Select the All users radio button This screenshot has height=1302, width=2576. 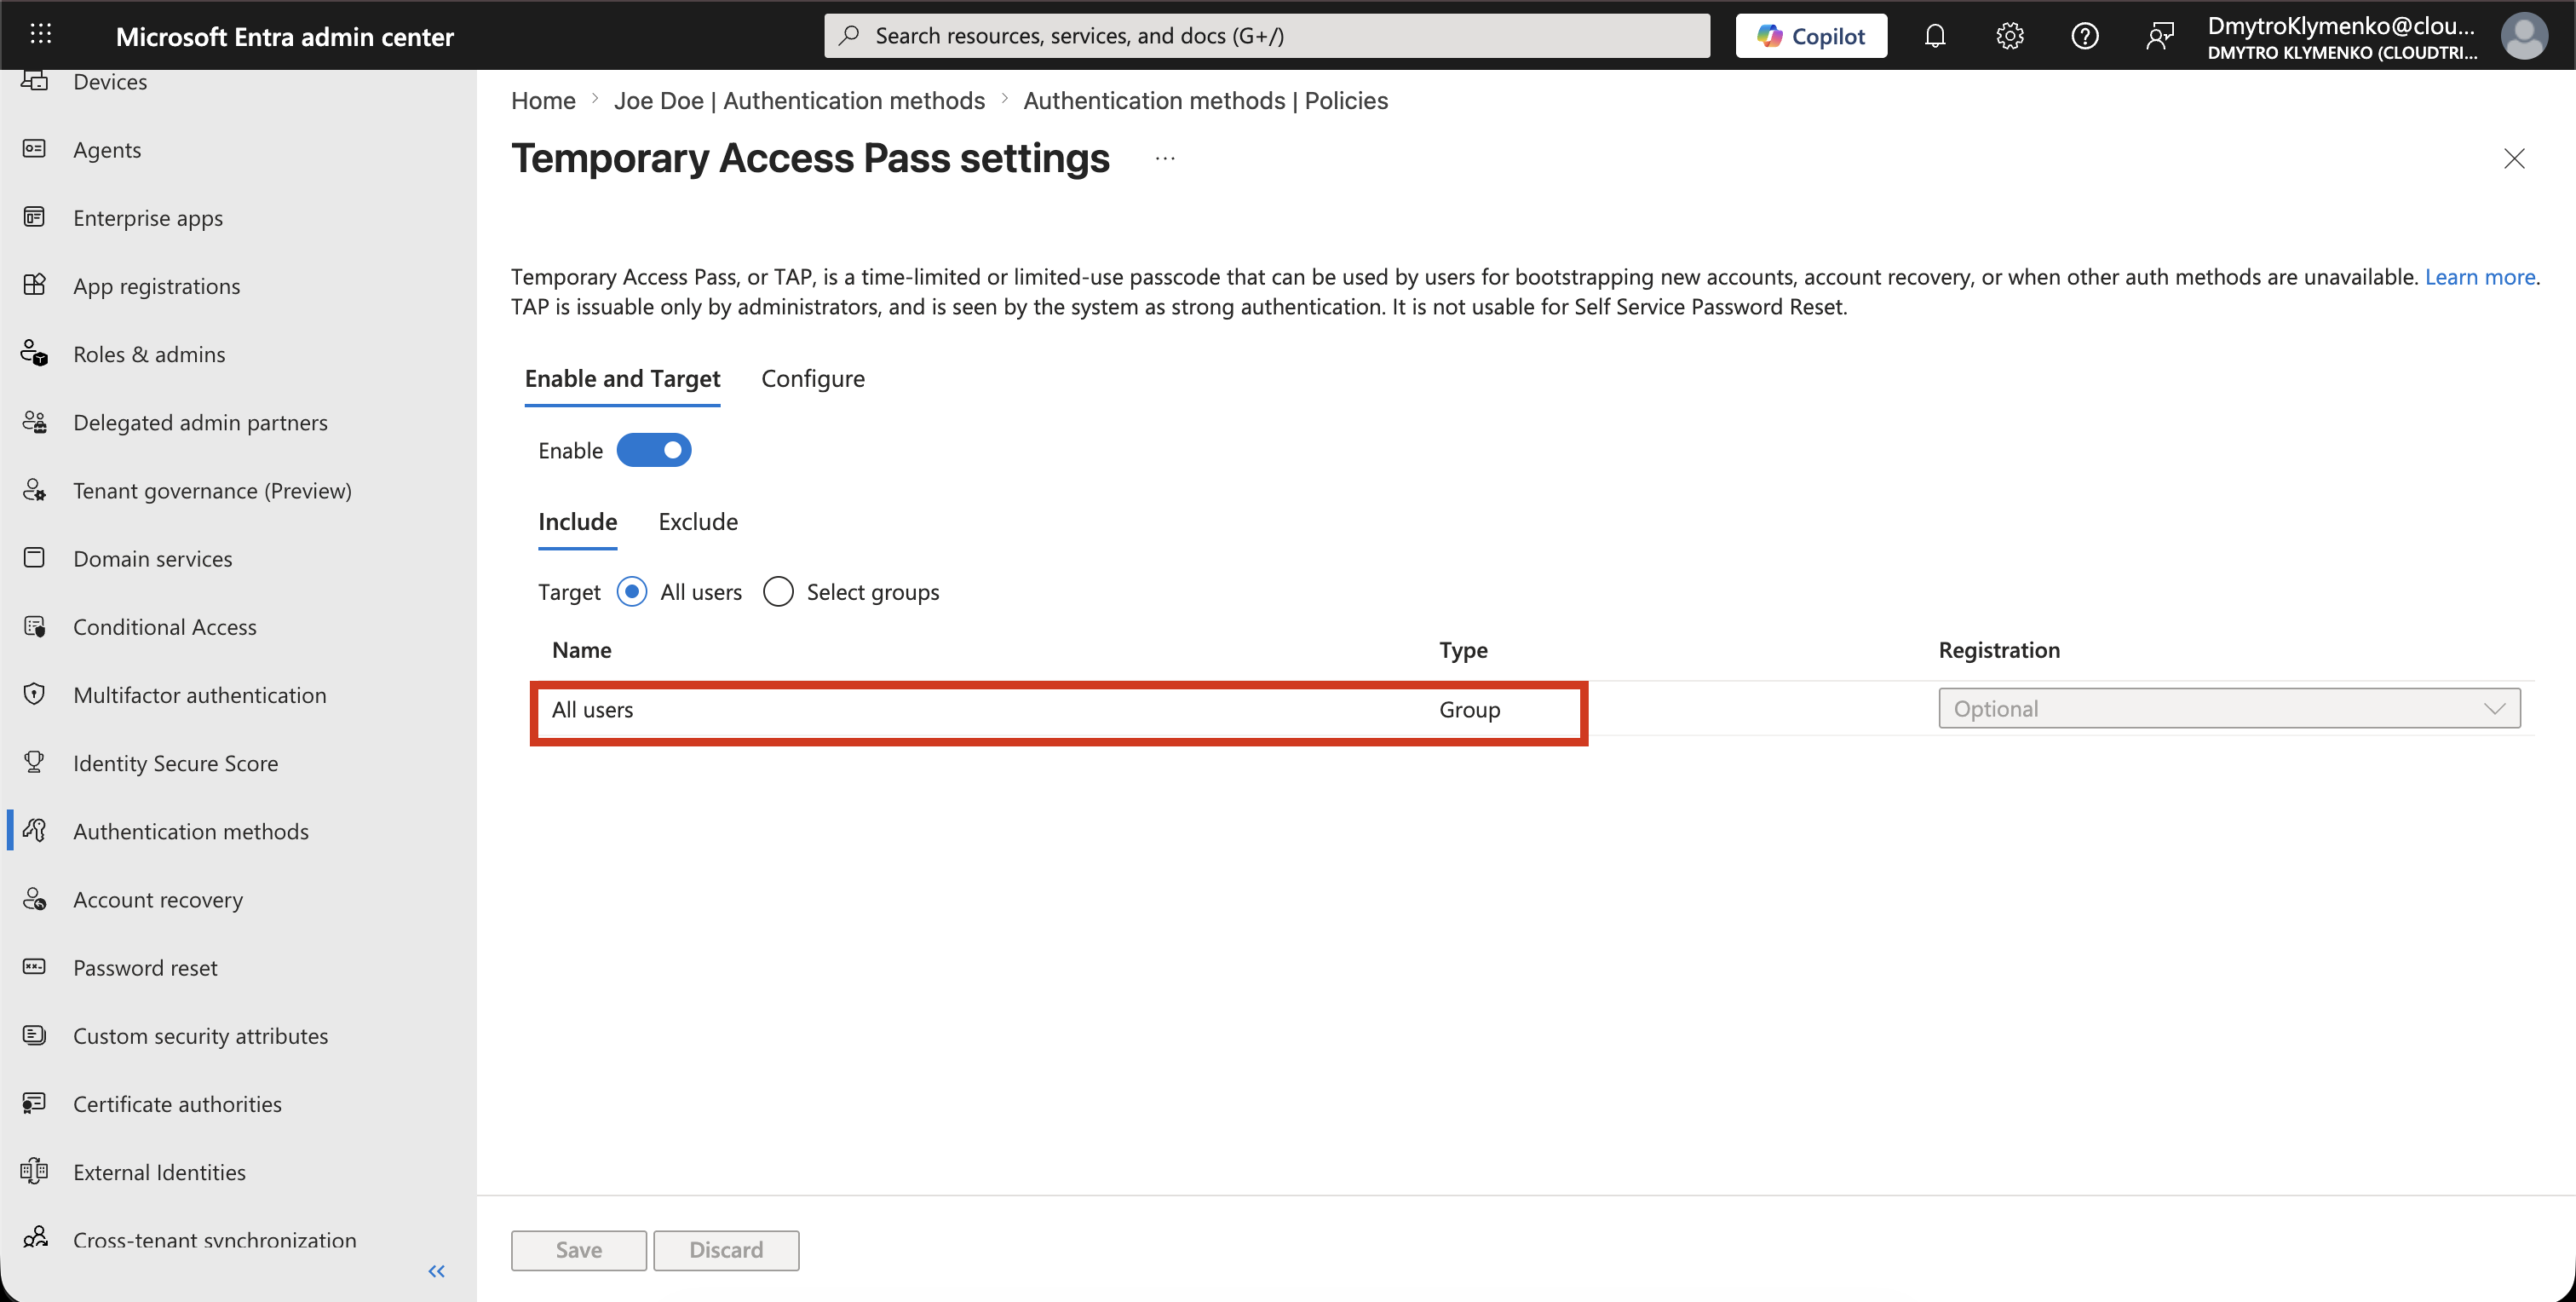(x=632, y=592)
